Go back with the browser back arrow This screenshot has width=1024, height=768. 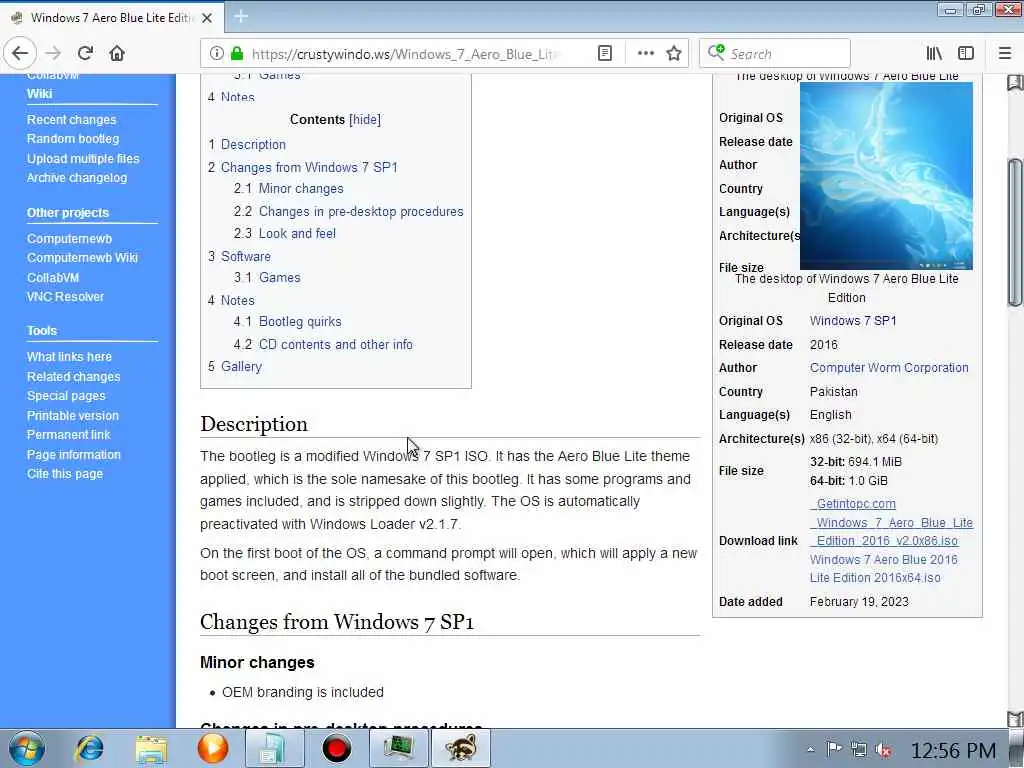click(20, 54)
